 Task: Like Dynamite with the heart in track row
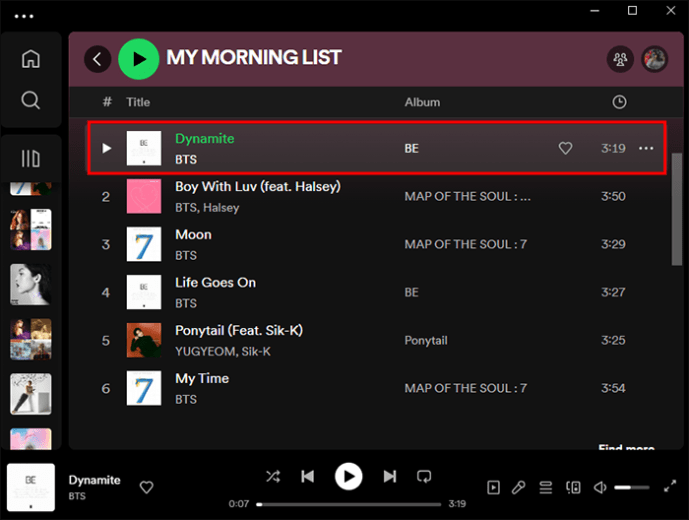coord(565,148)
